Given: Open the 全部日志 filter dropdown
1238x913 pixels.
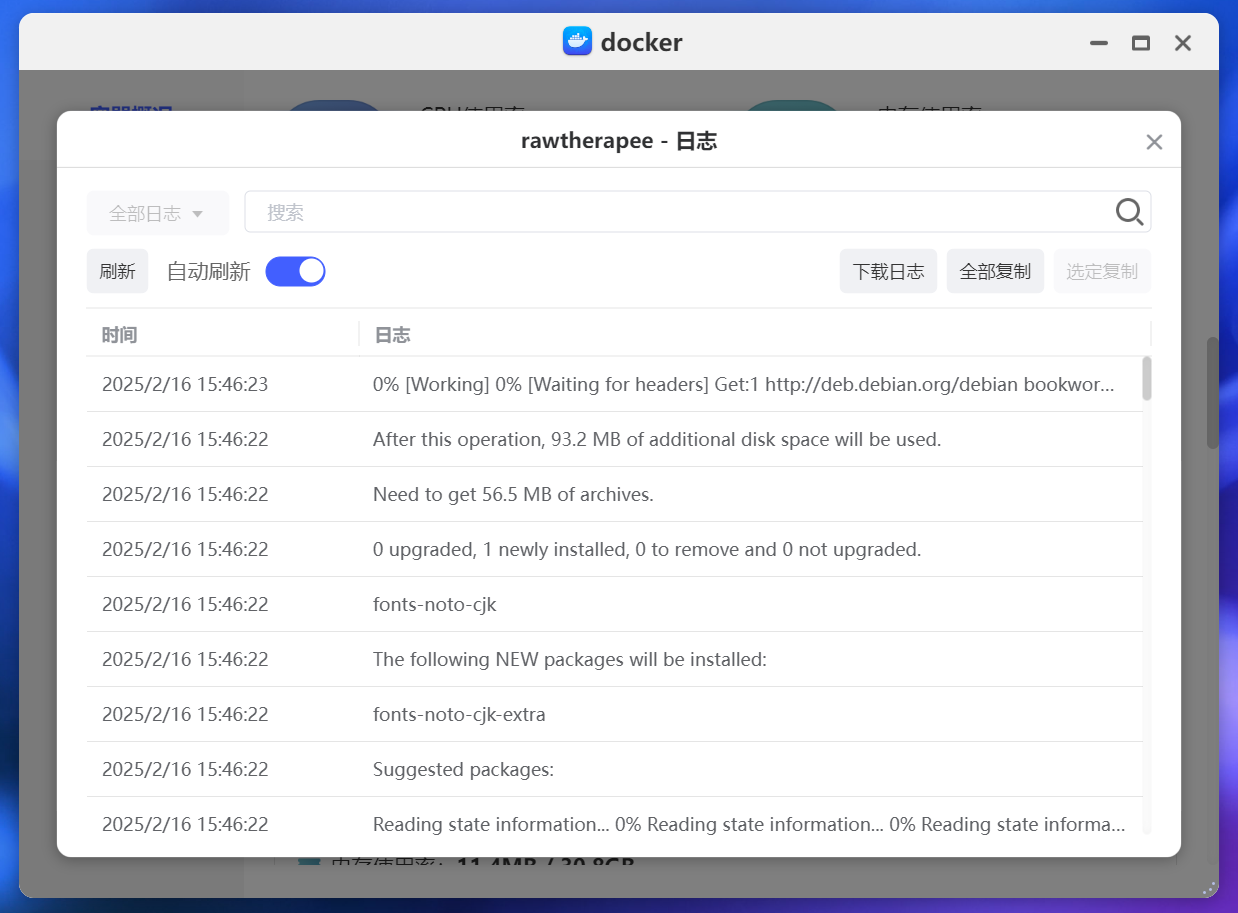Looking at the screenshot, I should point(158,213).
